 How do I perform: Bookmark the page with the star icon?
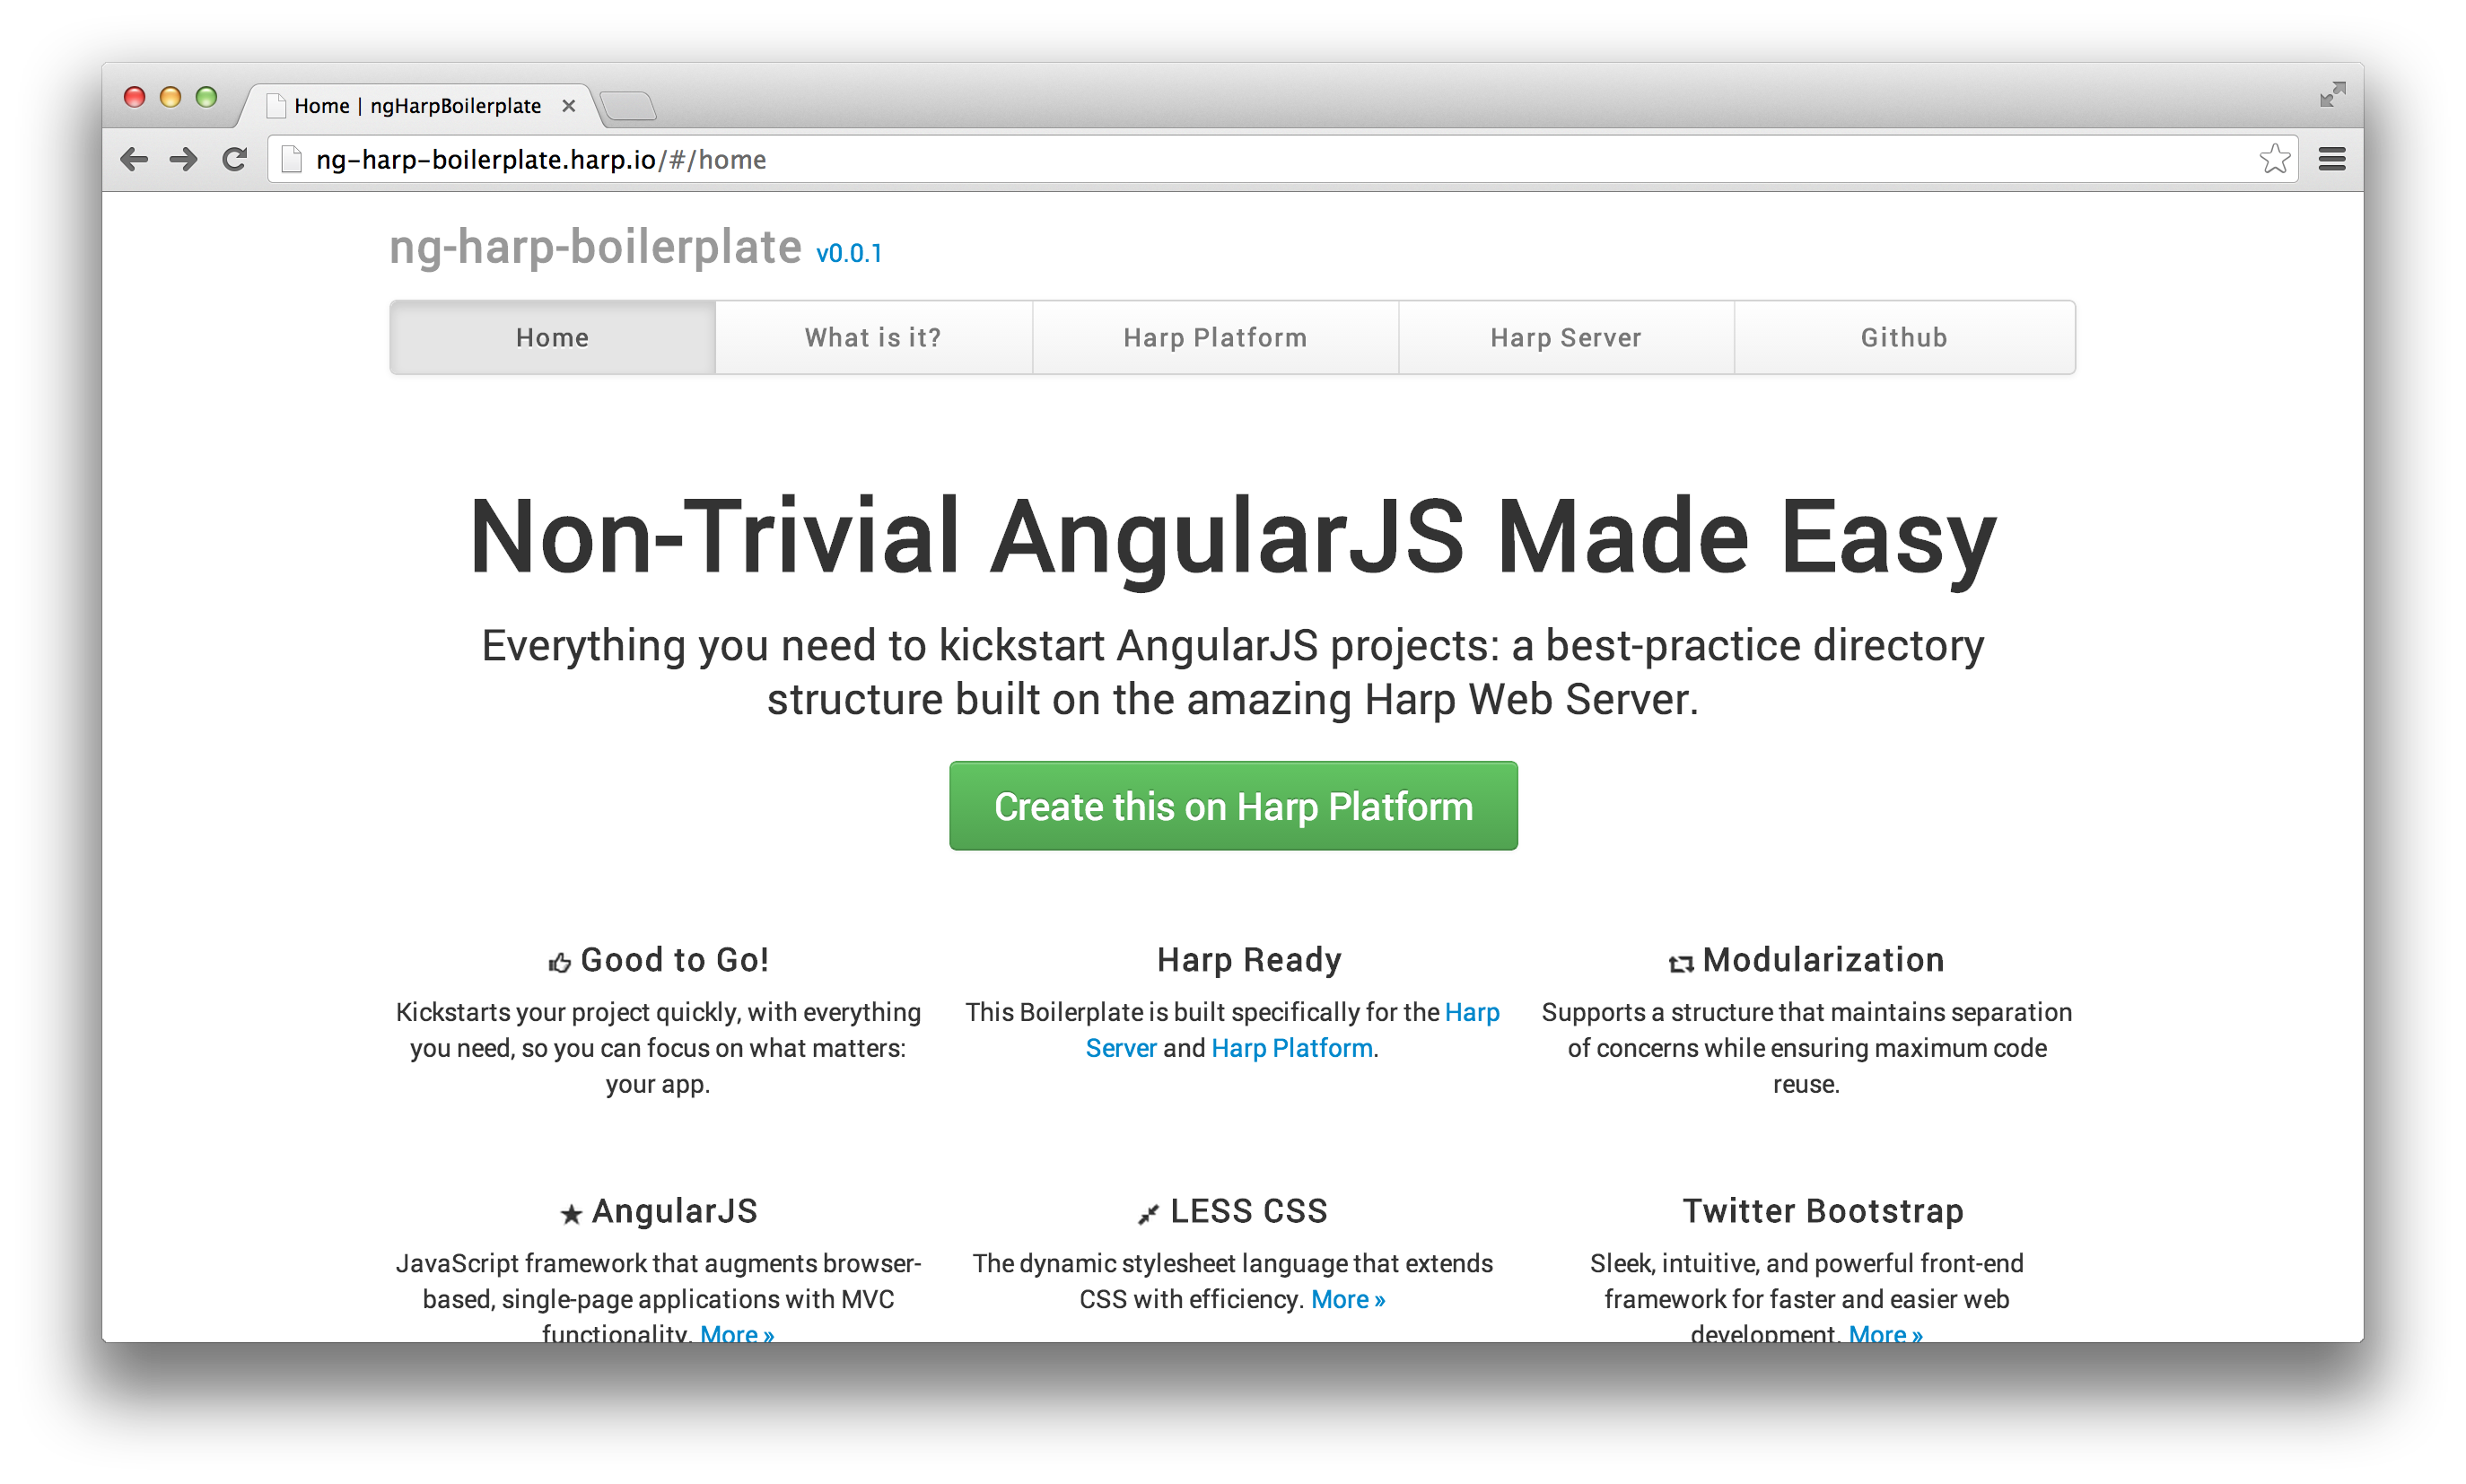point(2274,159)
